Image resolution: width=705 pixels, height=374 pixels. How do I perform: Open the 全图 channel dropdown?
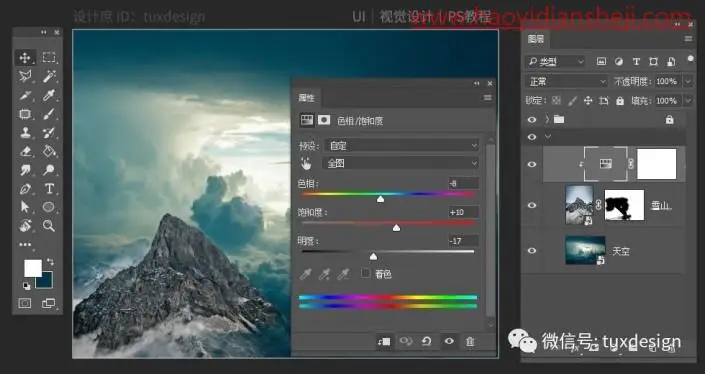point(401,163)
